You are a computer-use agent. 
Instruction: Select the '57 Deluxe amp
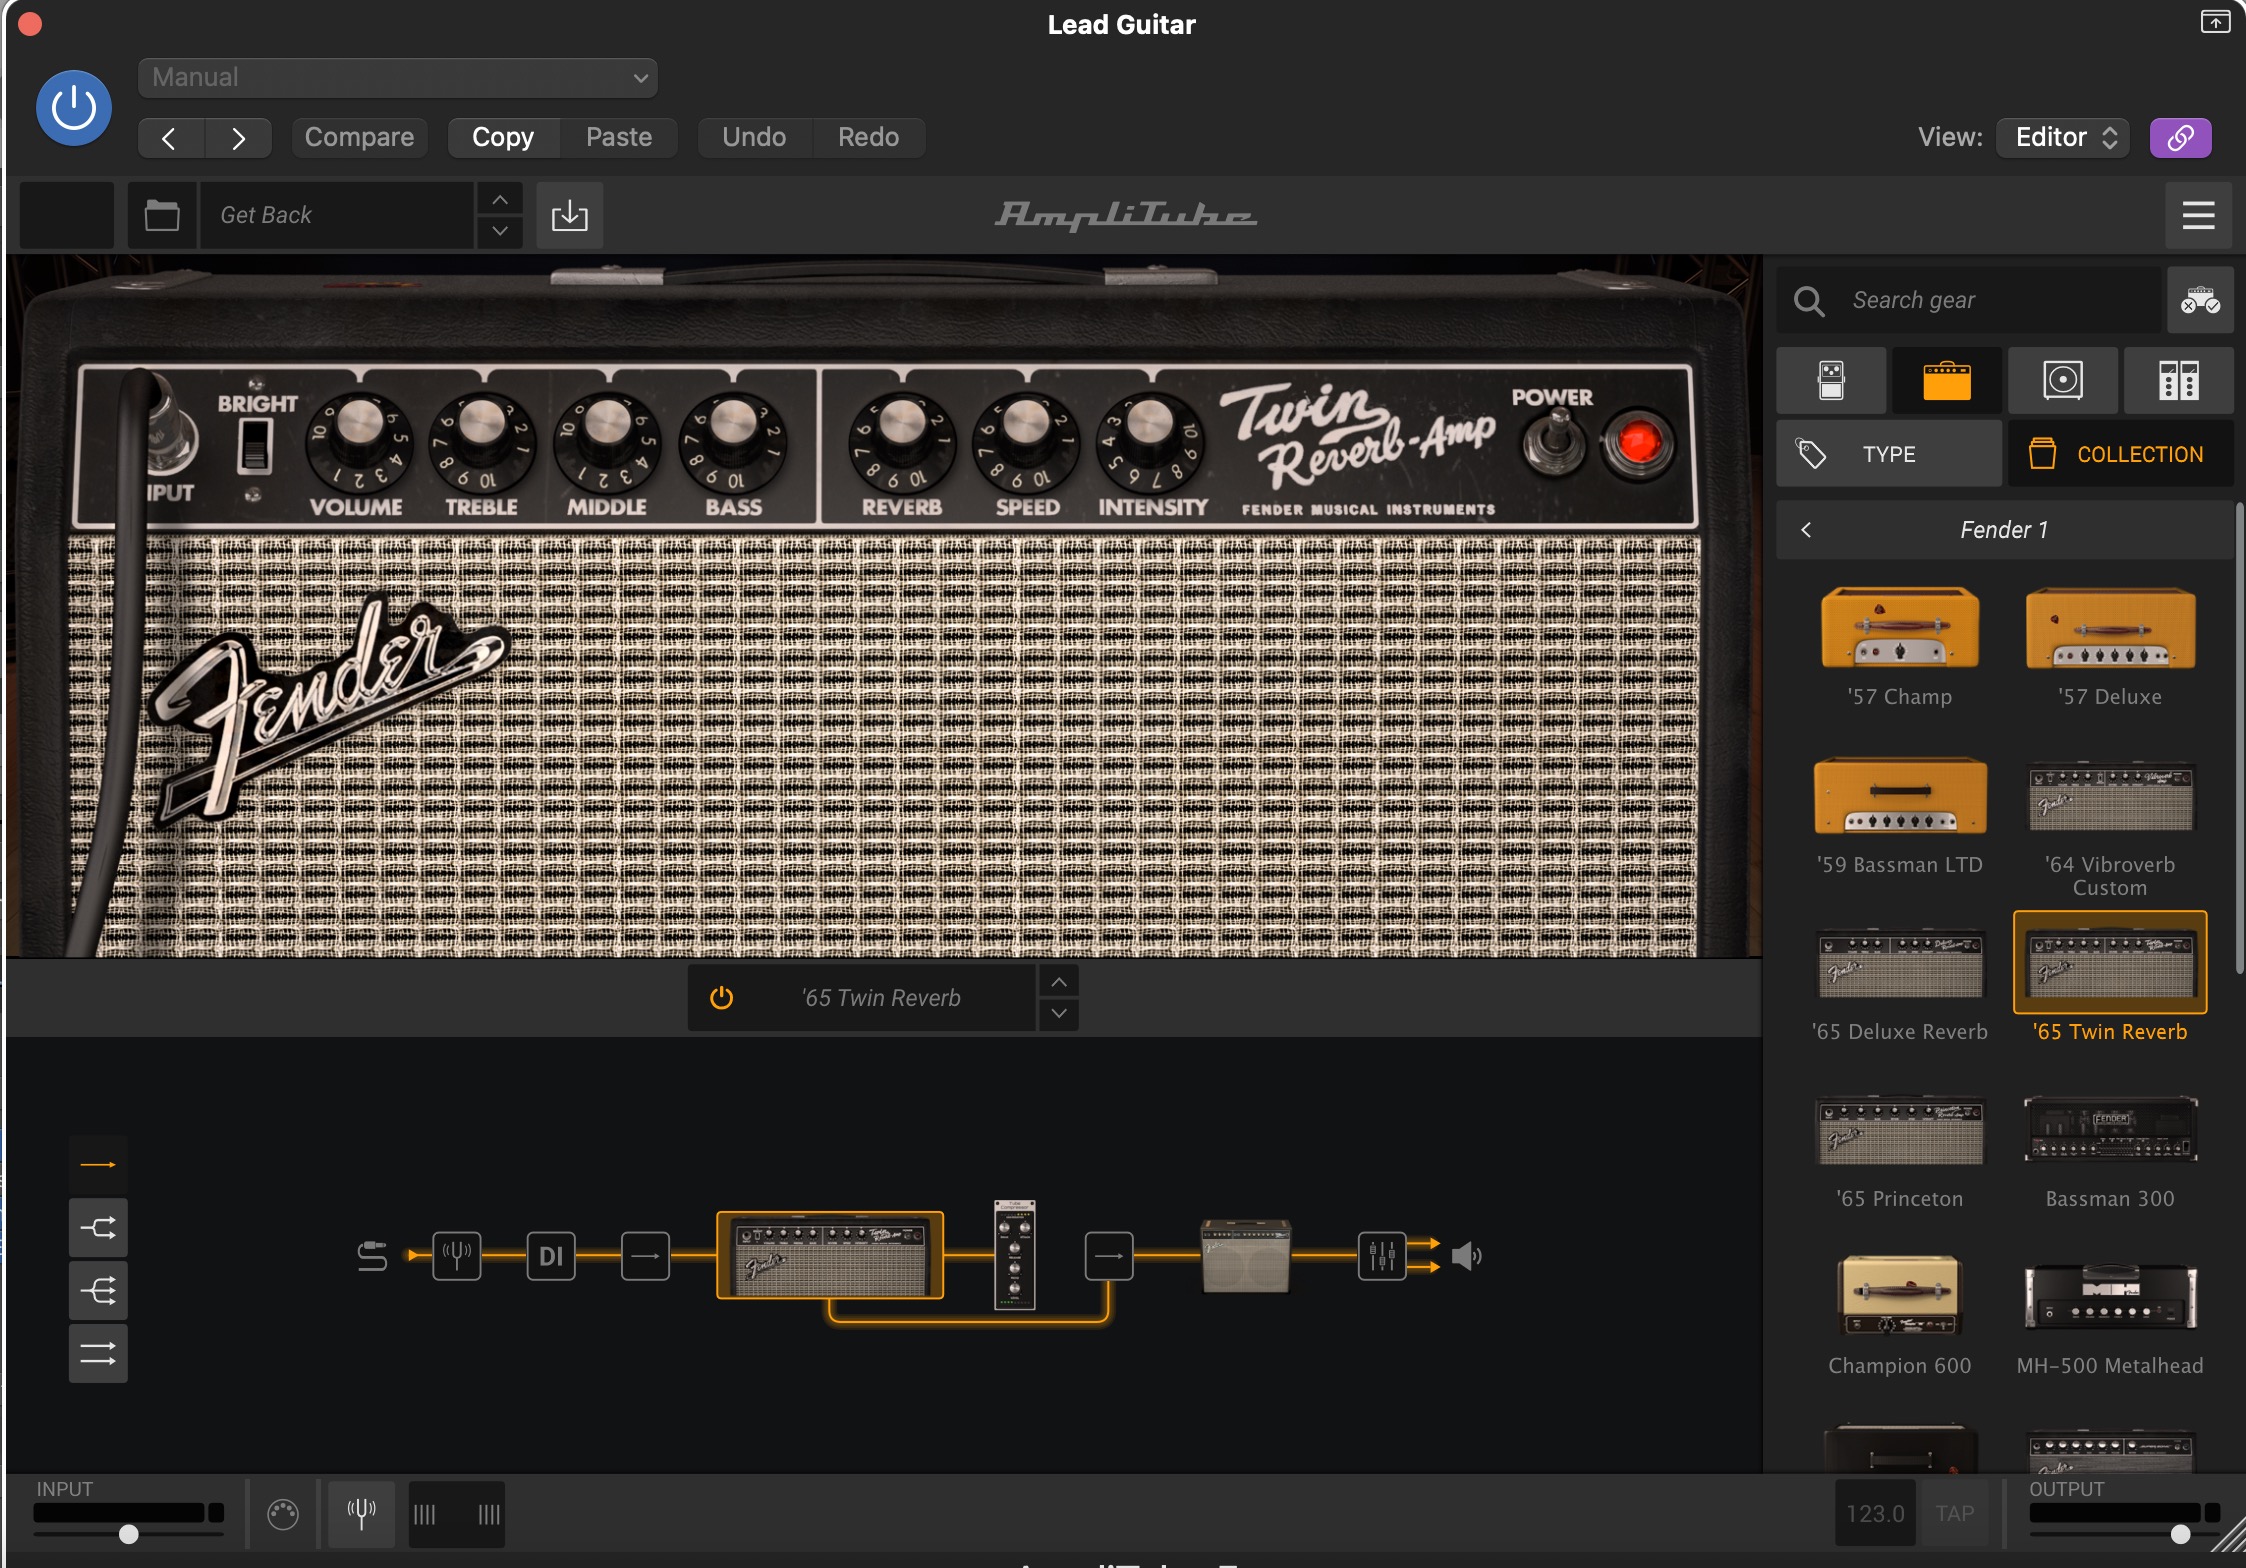click(2110, 645)
